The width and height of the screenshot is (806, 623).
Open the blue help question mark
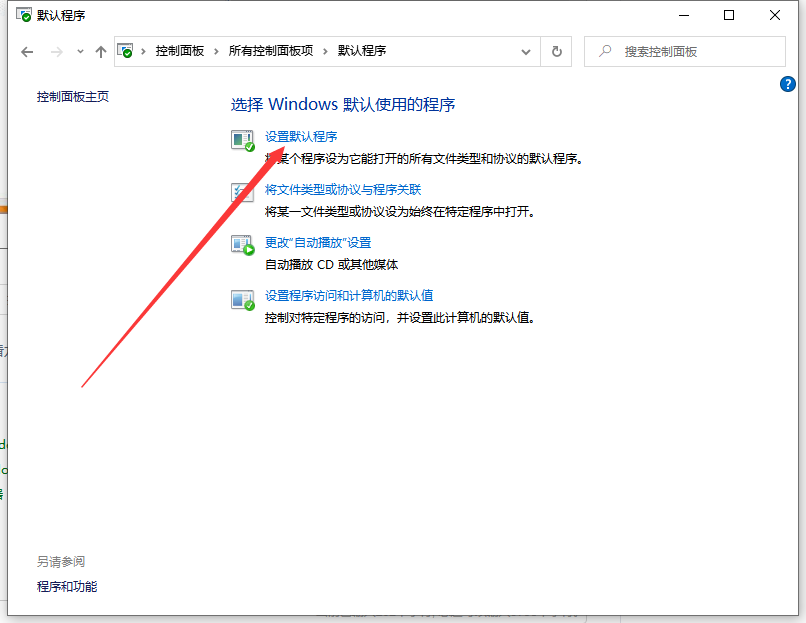pyautogui.click(x=788, y=84)
